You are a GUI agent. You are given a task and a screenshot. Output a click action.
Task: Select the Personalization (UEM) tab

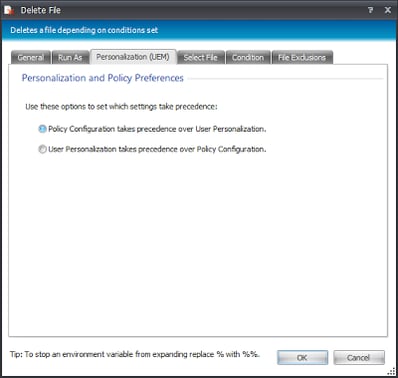[x=133, y=57]
